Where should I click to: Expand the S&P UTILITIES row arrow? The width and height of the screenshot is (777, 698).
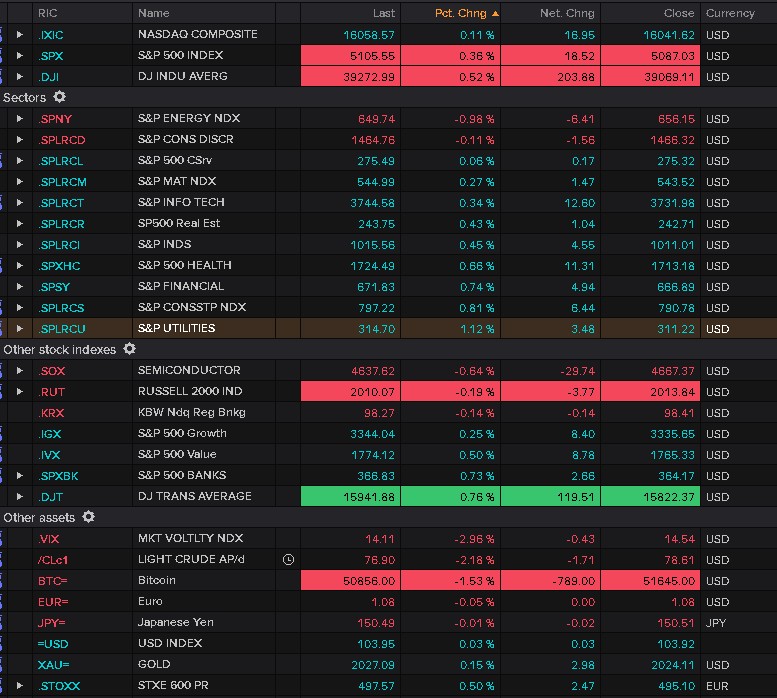[x=20, y=328]
